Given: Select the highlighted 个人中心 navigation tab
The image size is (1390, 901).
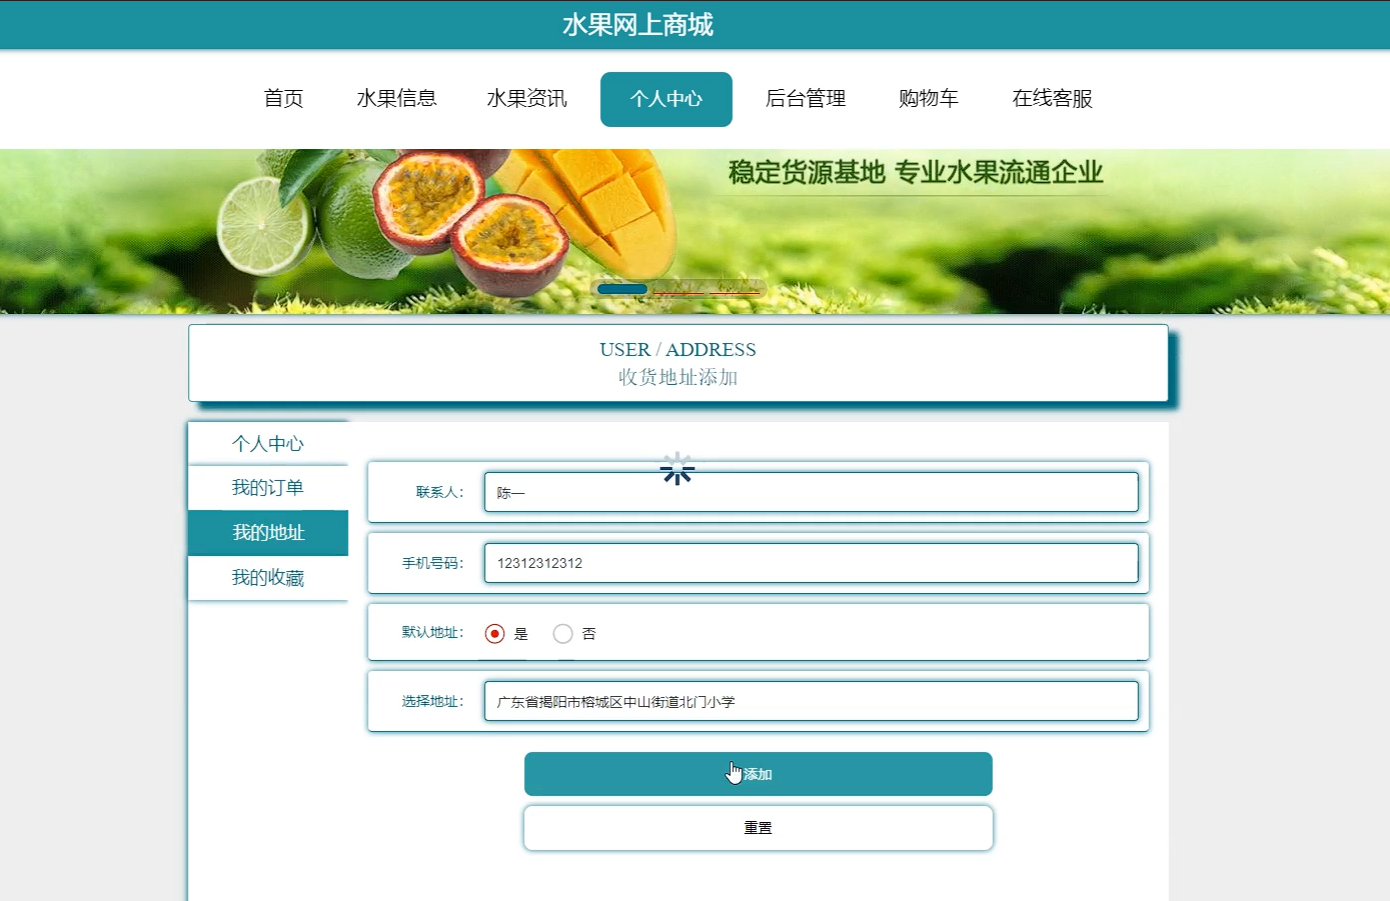Looking at the screenshot, I should (x=666, y=99).
